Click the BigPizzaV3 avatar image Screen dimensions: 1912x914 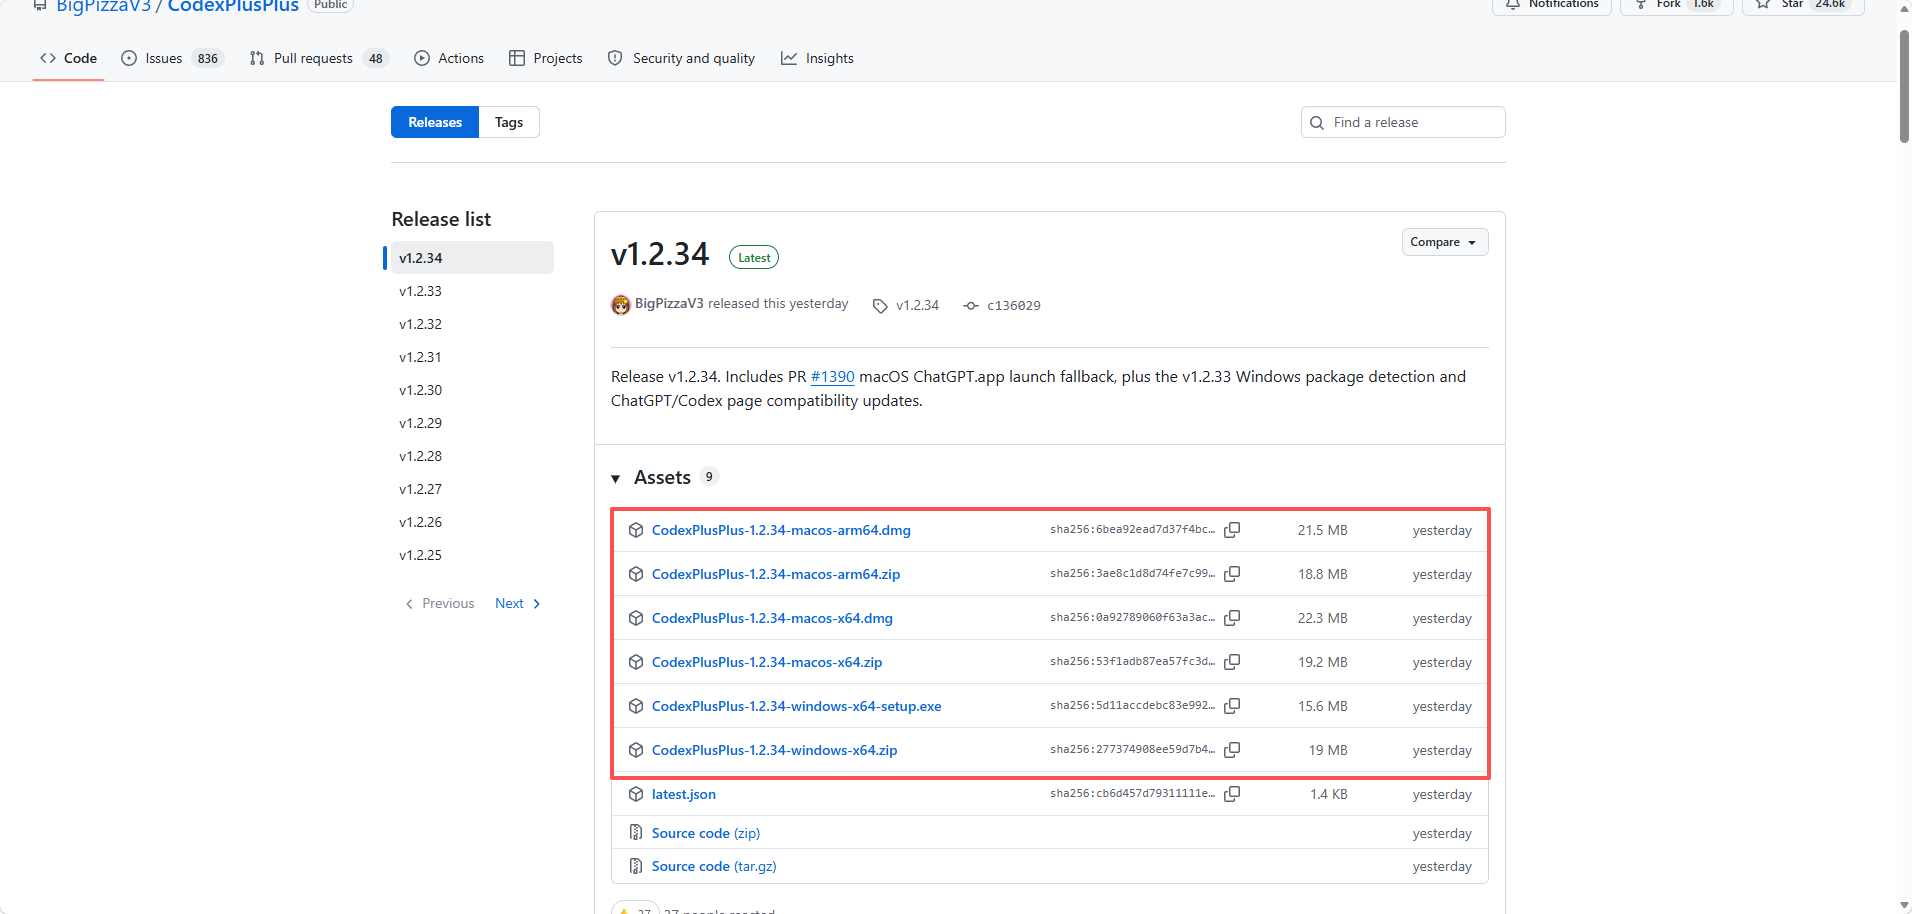[x=621, y=305]
